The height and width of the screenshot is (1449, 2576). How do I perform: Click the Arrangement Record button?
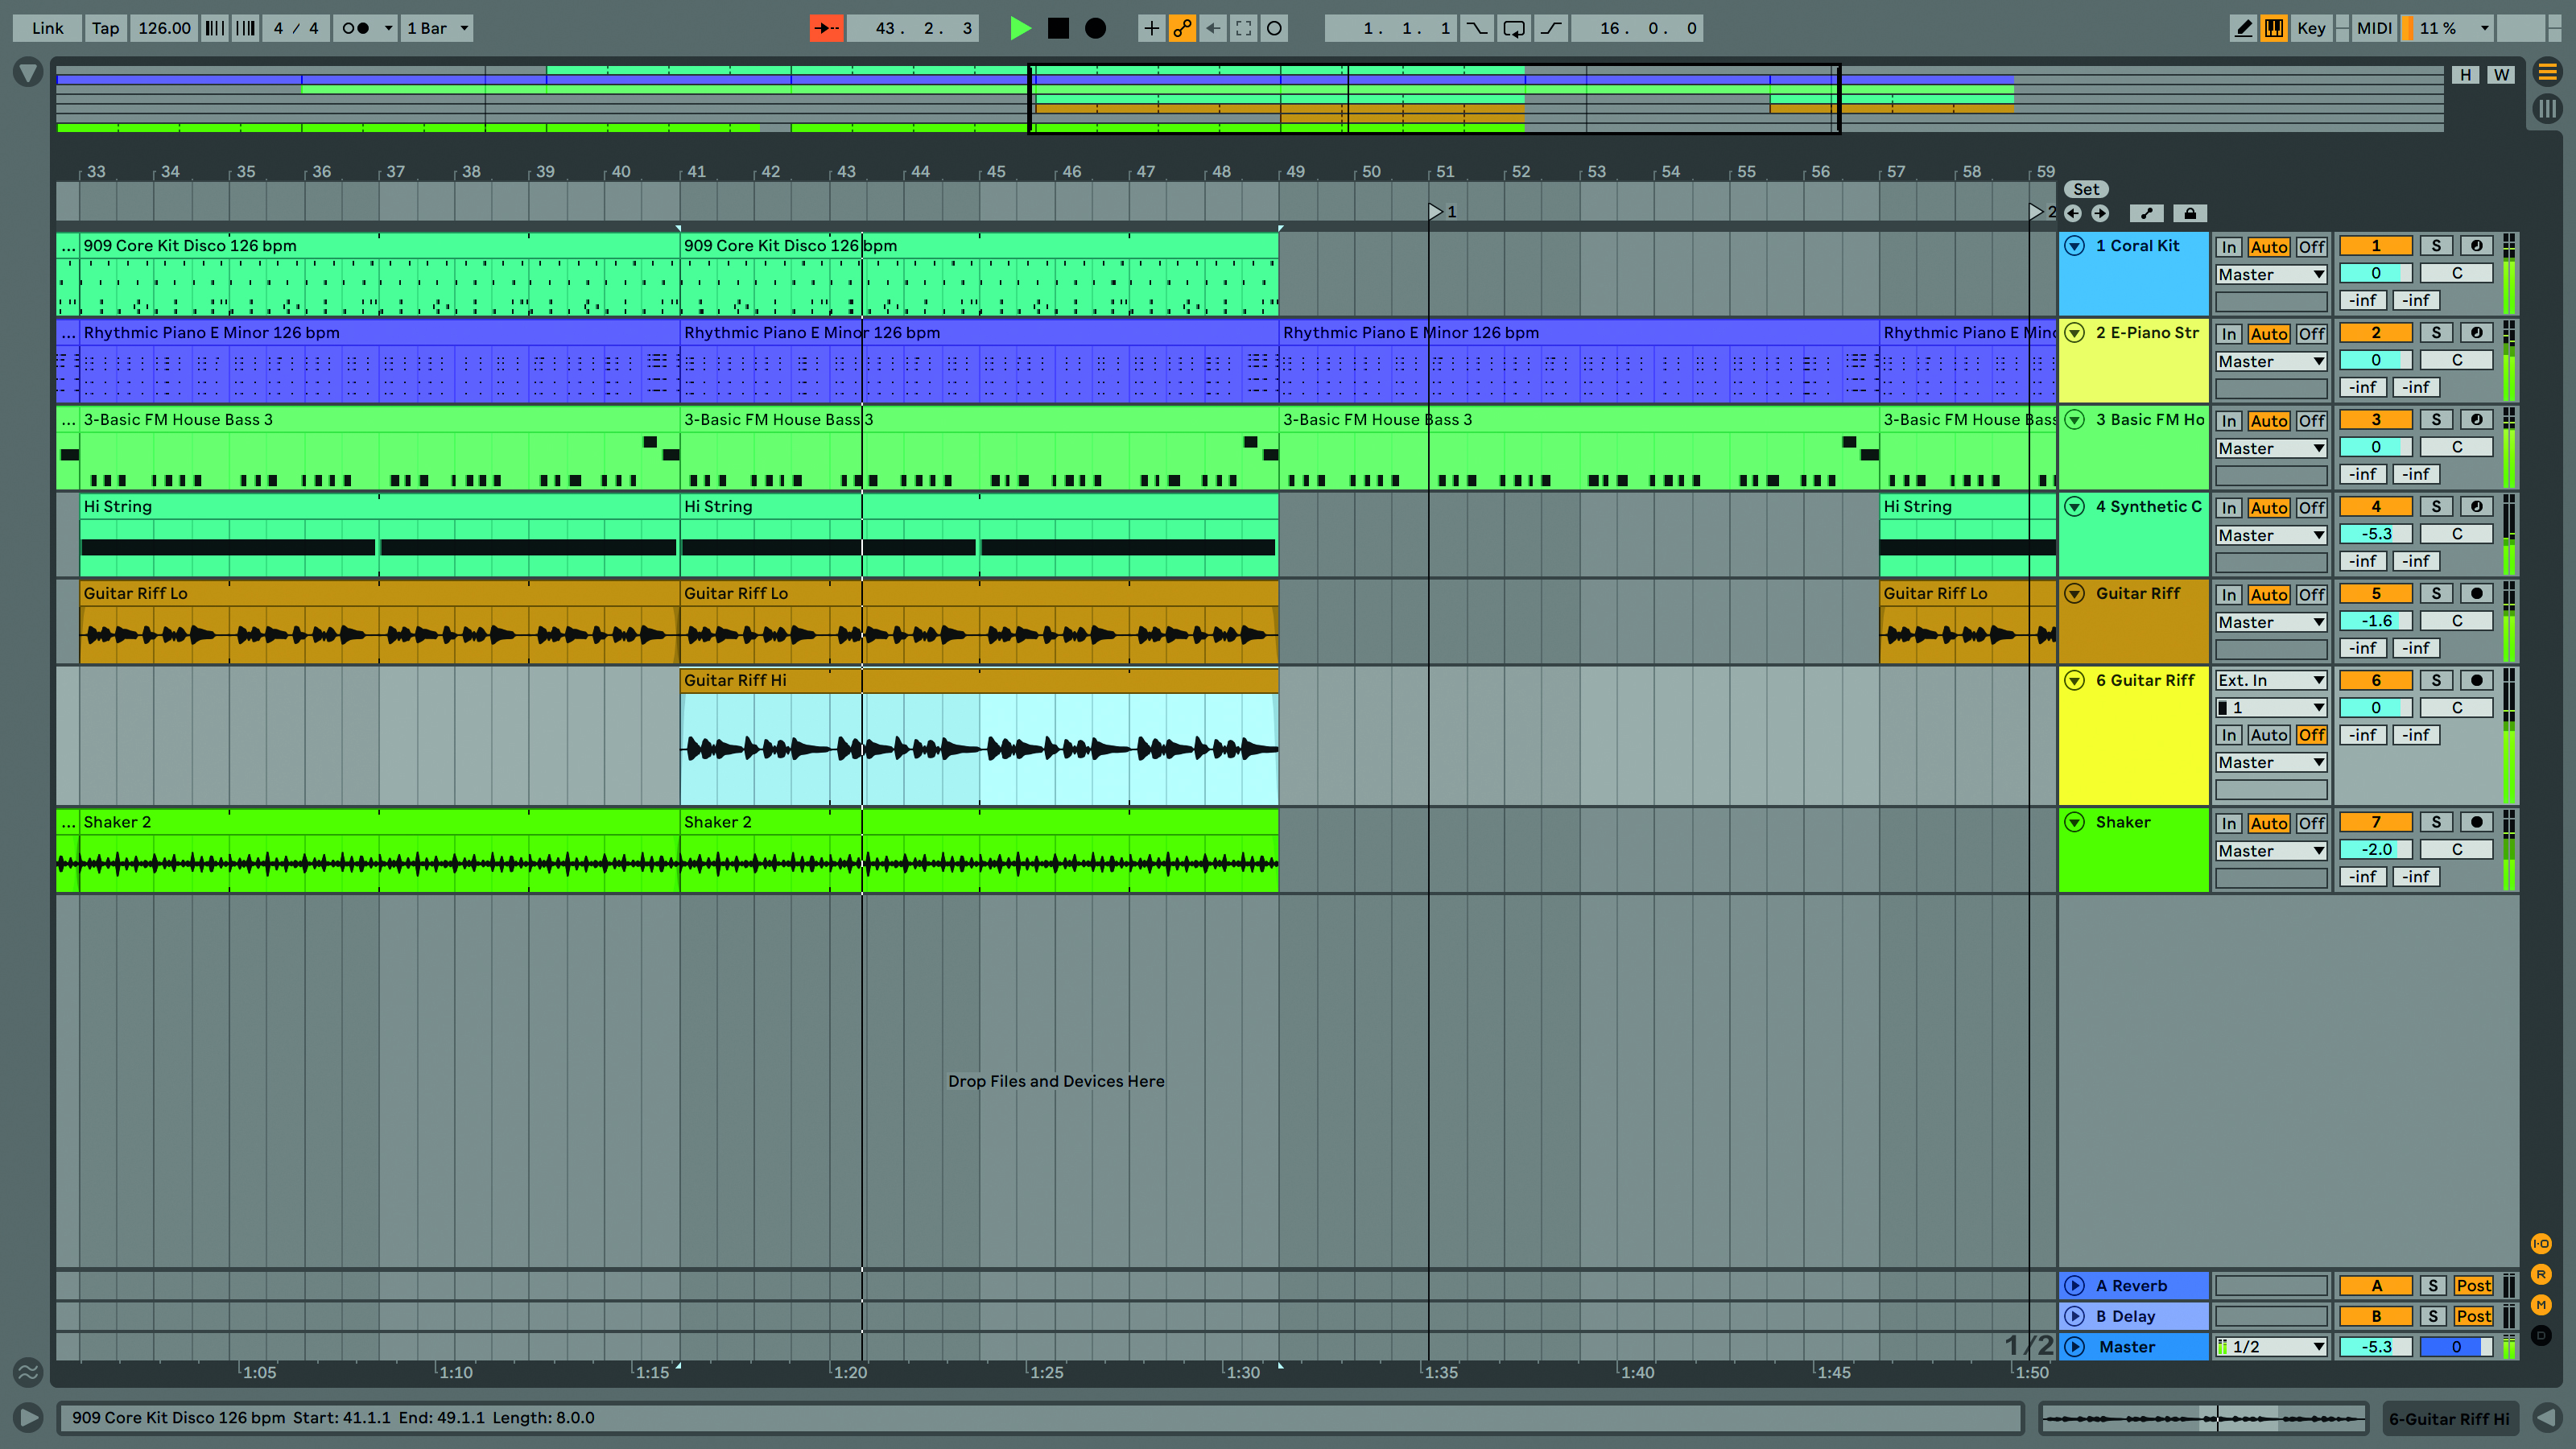click(1096, 28)
